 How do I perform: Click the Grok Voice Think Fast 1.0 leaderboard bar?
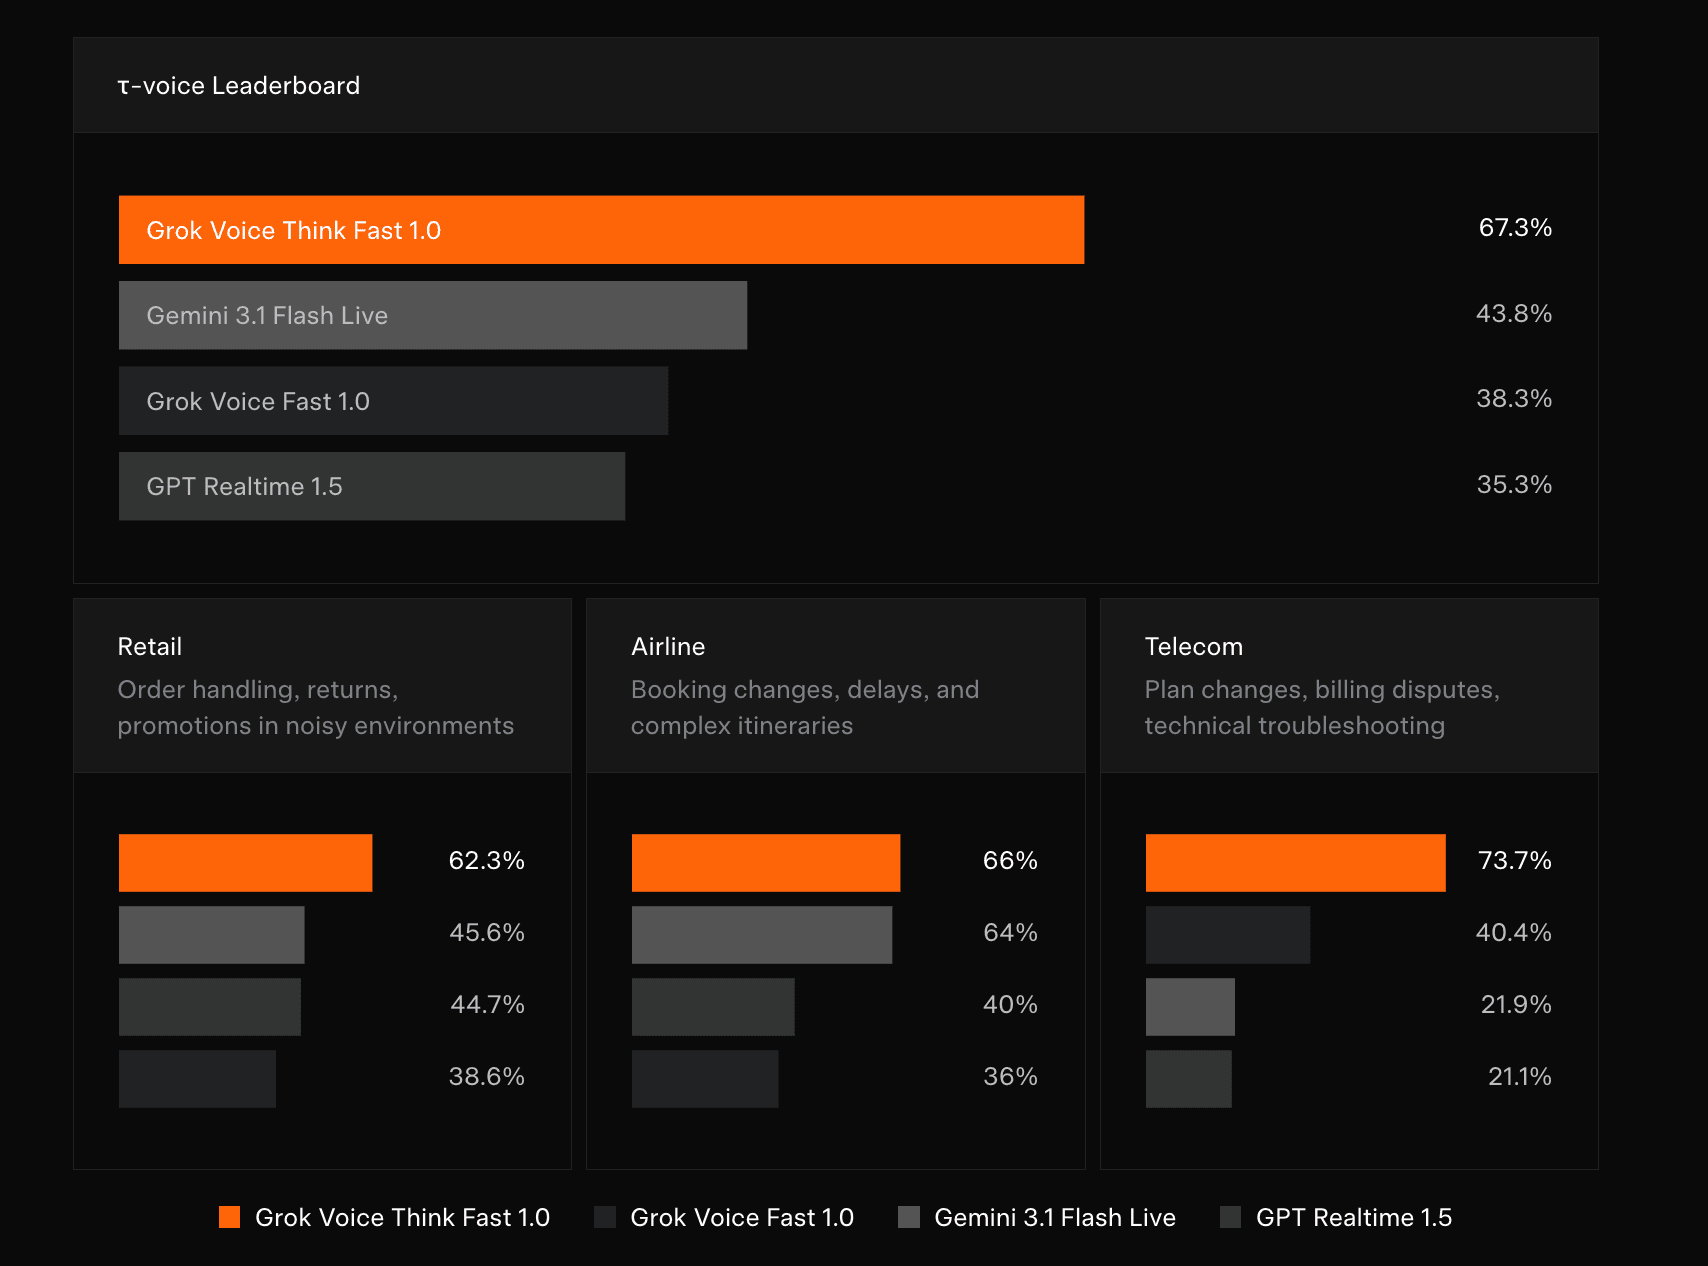coord(601,229)
